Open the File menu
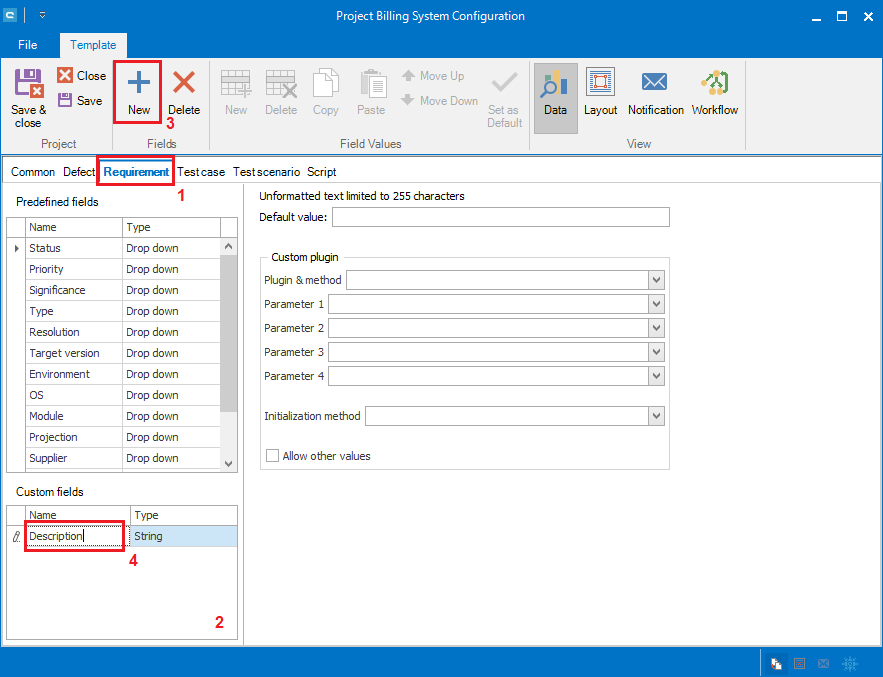Image resolution: width=883 pixels, height=677 pixels. [28, 45]
